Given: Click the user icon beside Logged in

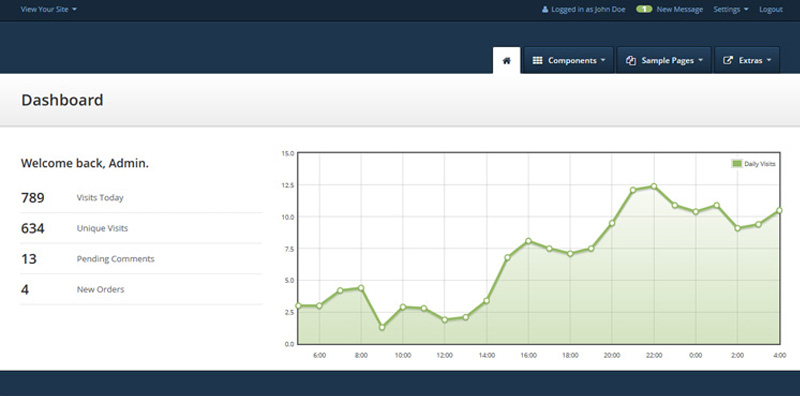Looking at the screenshot, I should [545, 9].
